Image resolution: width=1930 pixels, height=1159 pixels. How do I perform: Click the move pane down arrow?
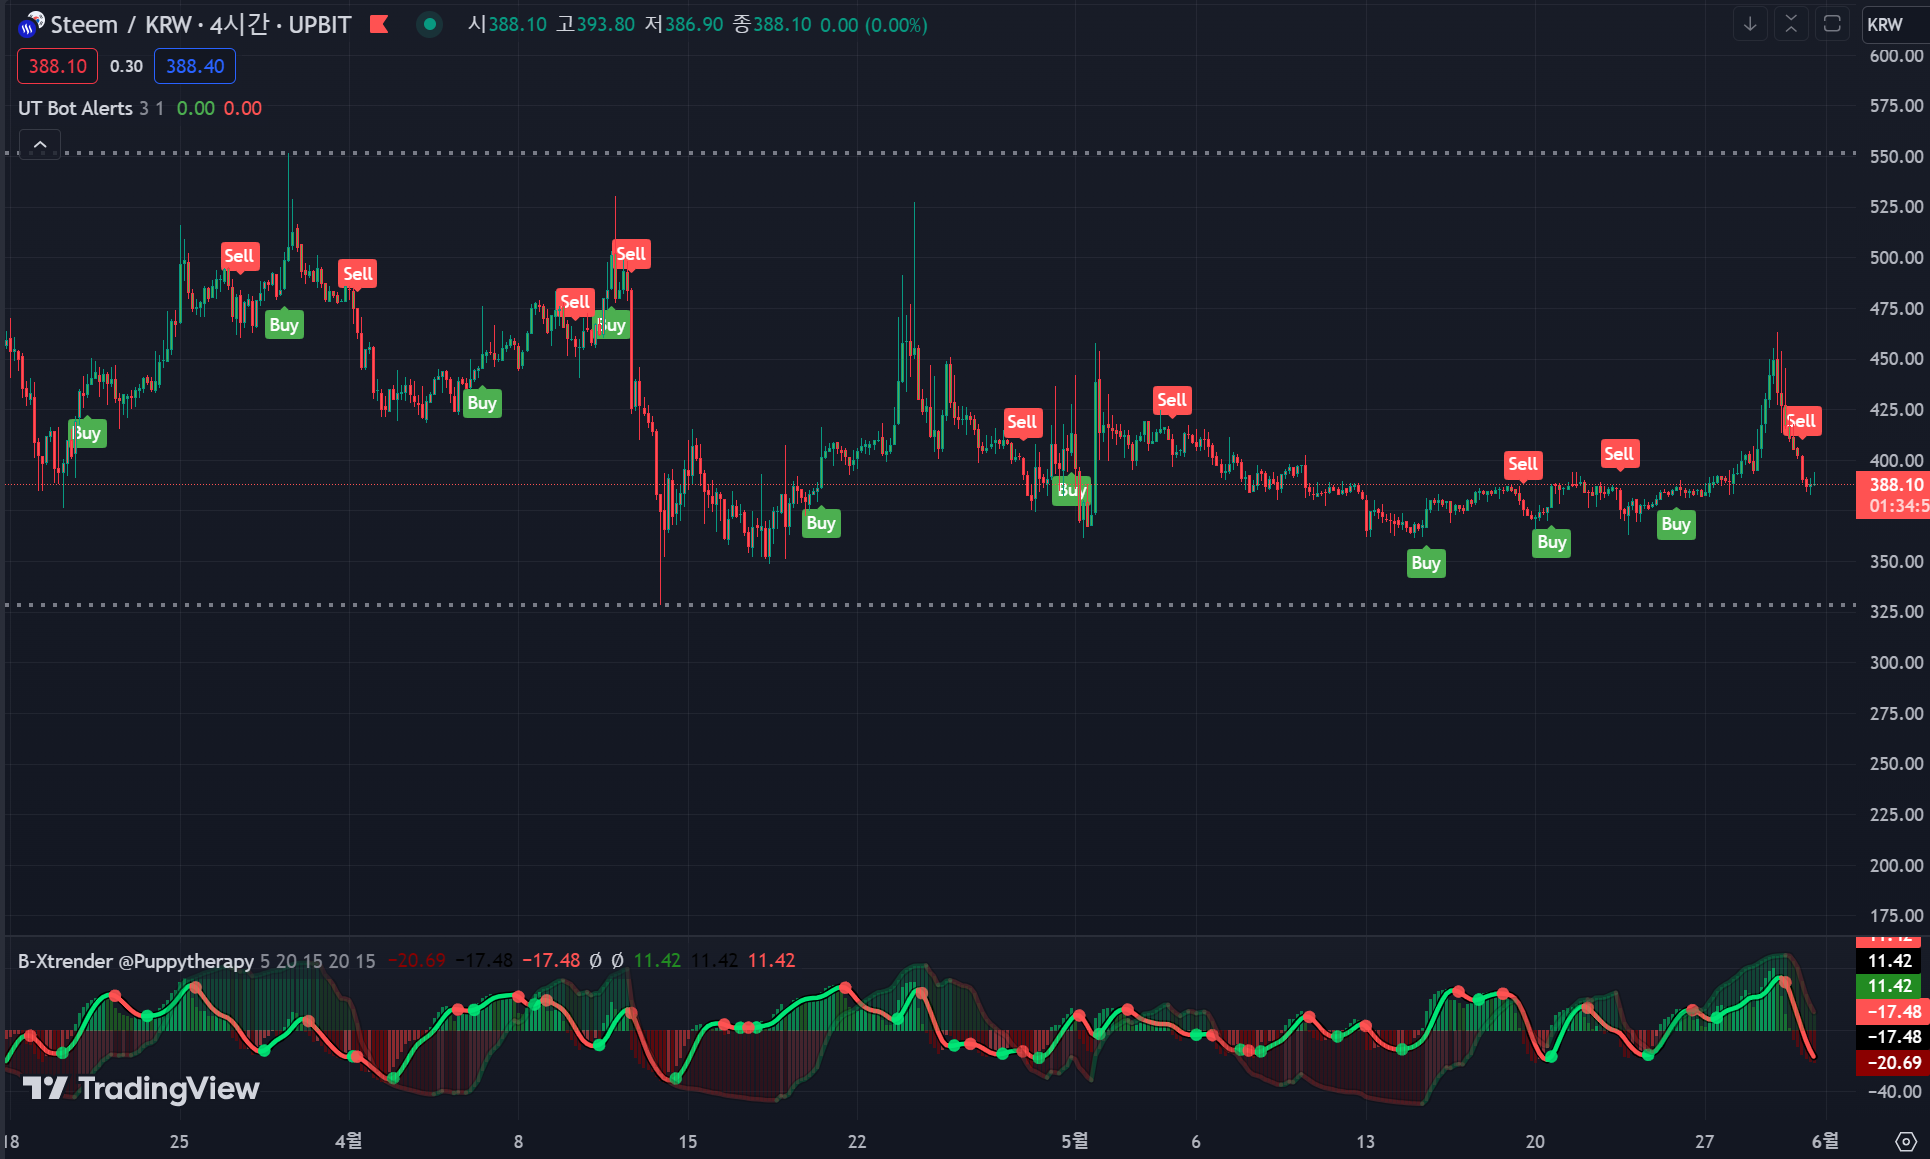[x=1750, y=24]
